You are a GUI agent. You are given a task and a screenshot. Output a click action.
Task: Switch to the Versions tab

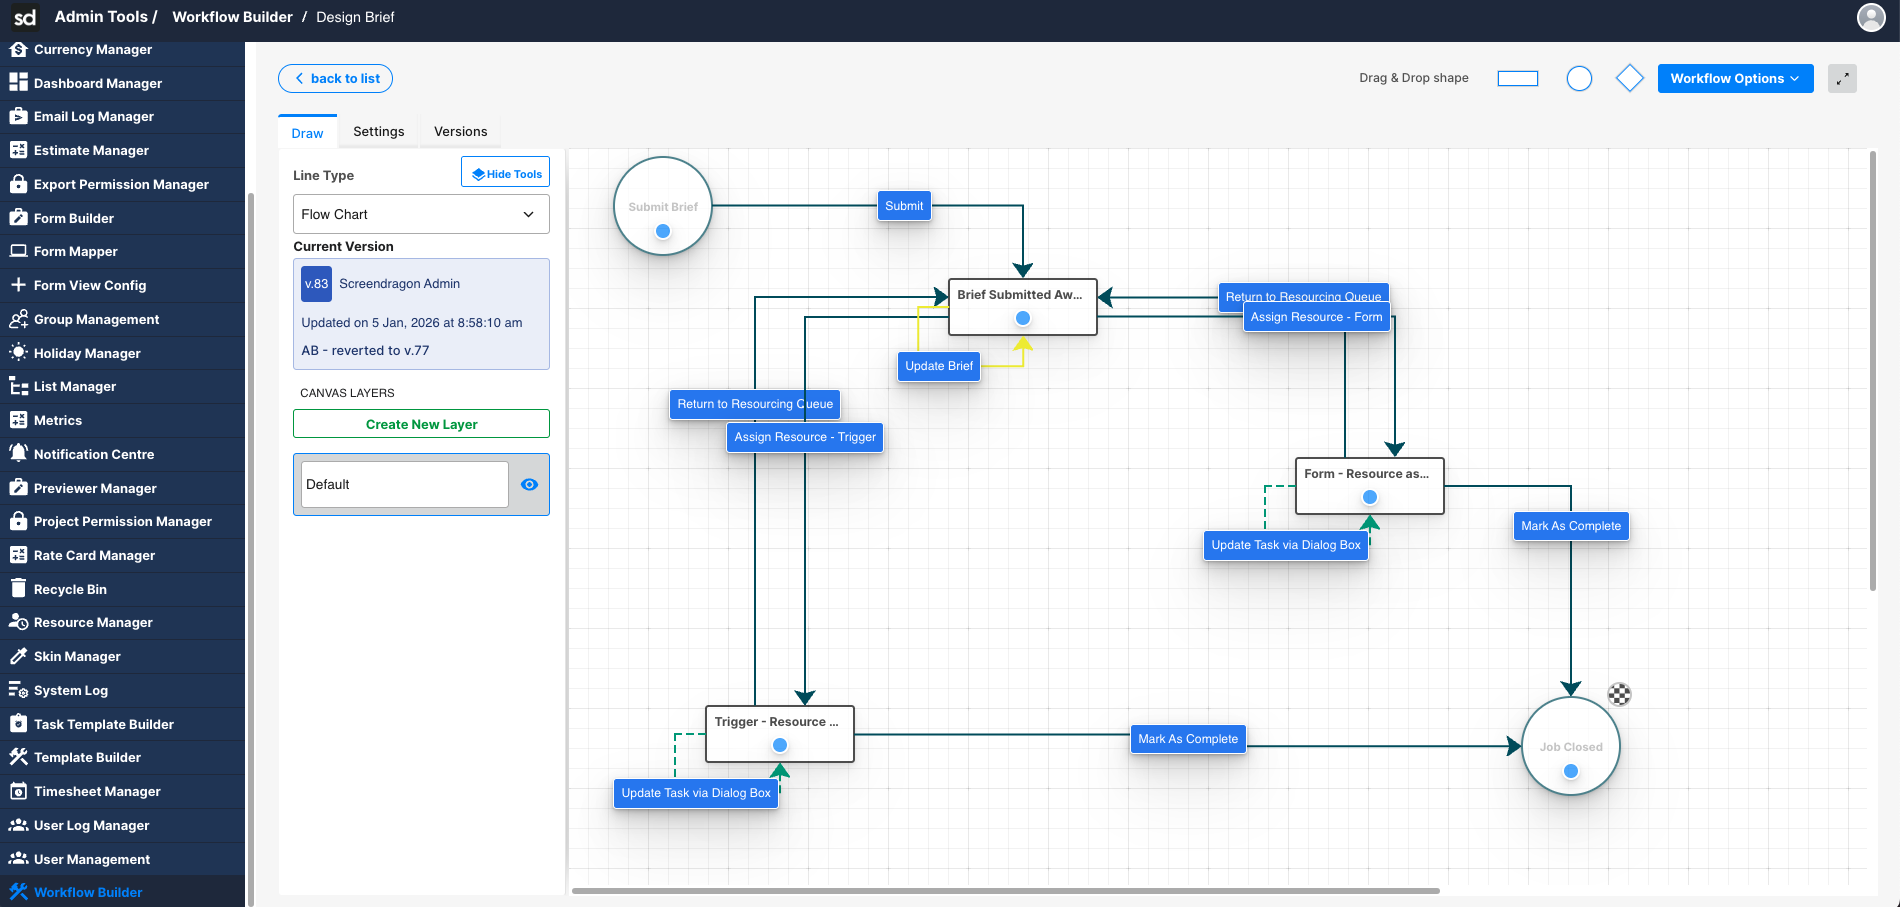(461, 132)
